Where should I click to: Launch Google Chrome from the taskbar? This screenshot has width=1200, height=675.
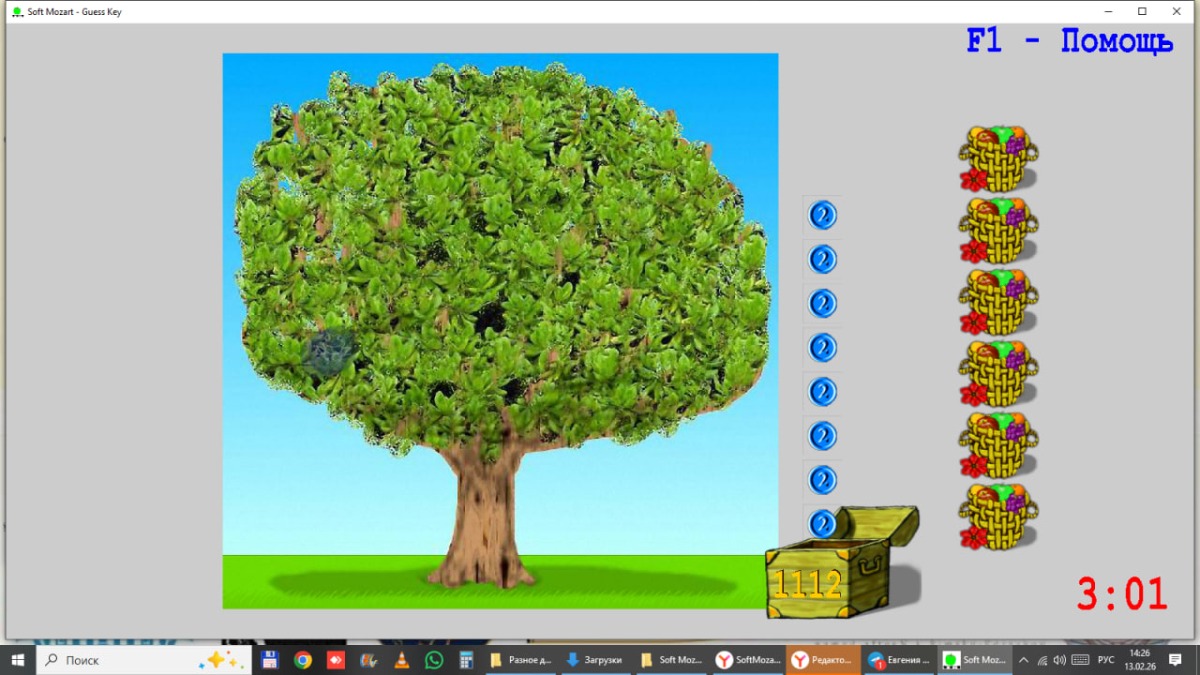[x=302, y=660]
